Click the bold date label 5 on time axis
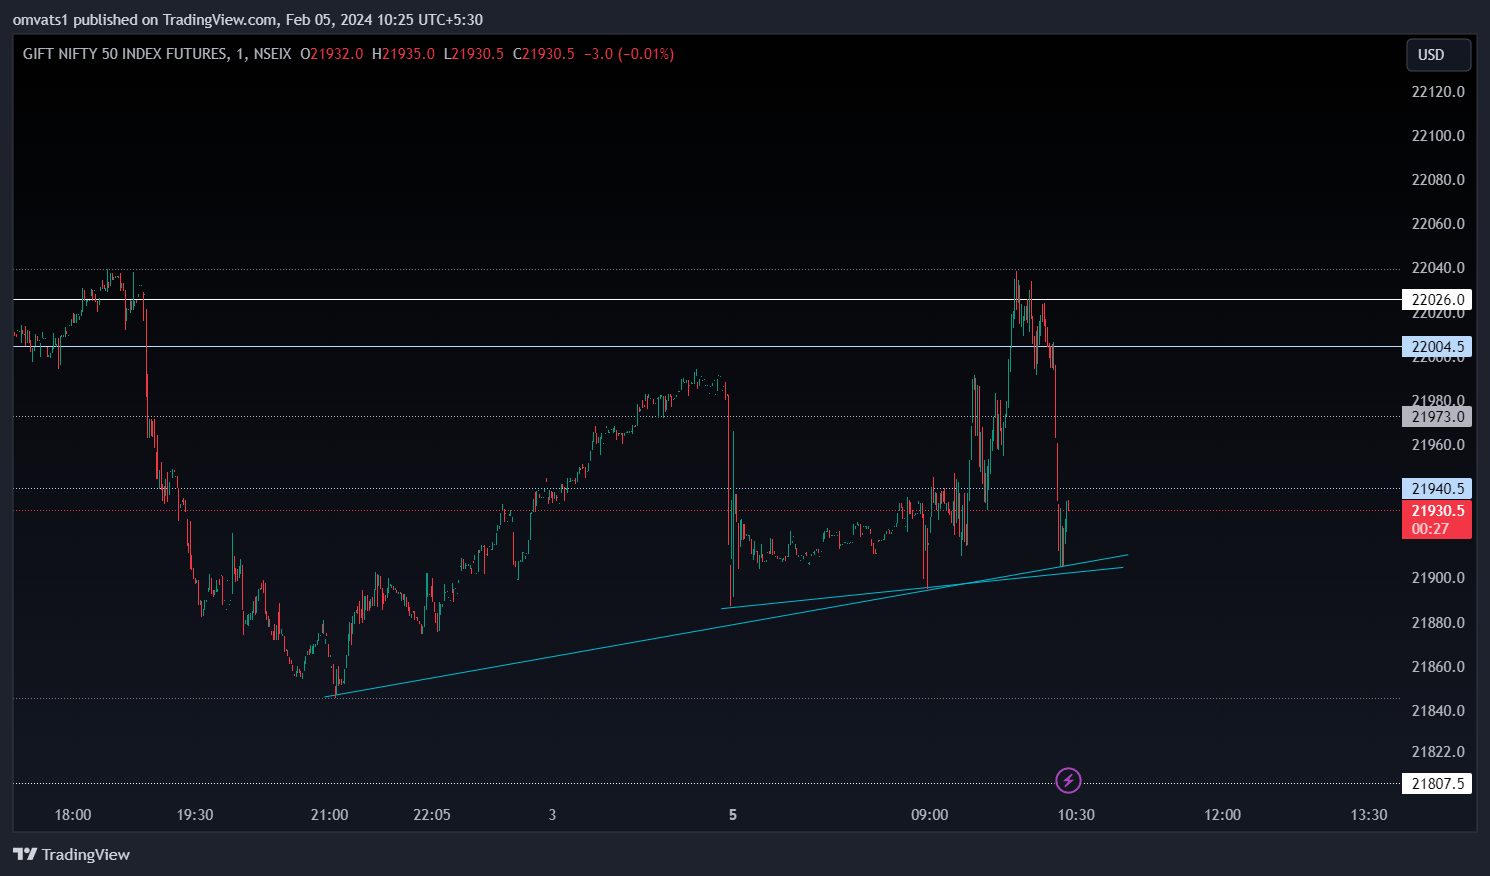 click(x=733, y=815)
